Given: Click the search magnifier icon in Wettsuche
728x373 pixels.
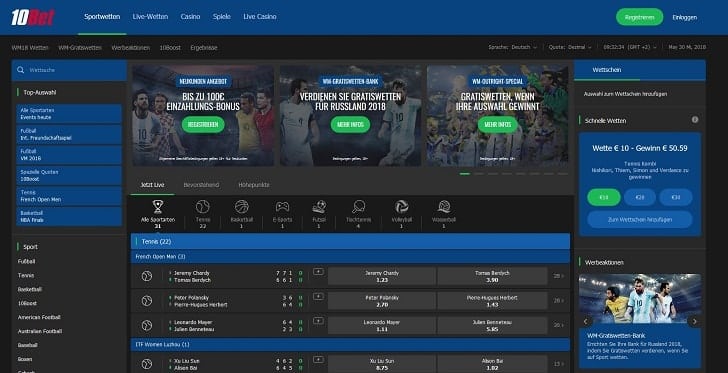Looking at the screenshot, I should tap(20, 70).
